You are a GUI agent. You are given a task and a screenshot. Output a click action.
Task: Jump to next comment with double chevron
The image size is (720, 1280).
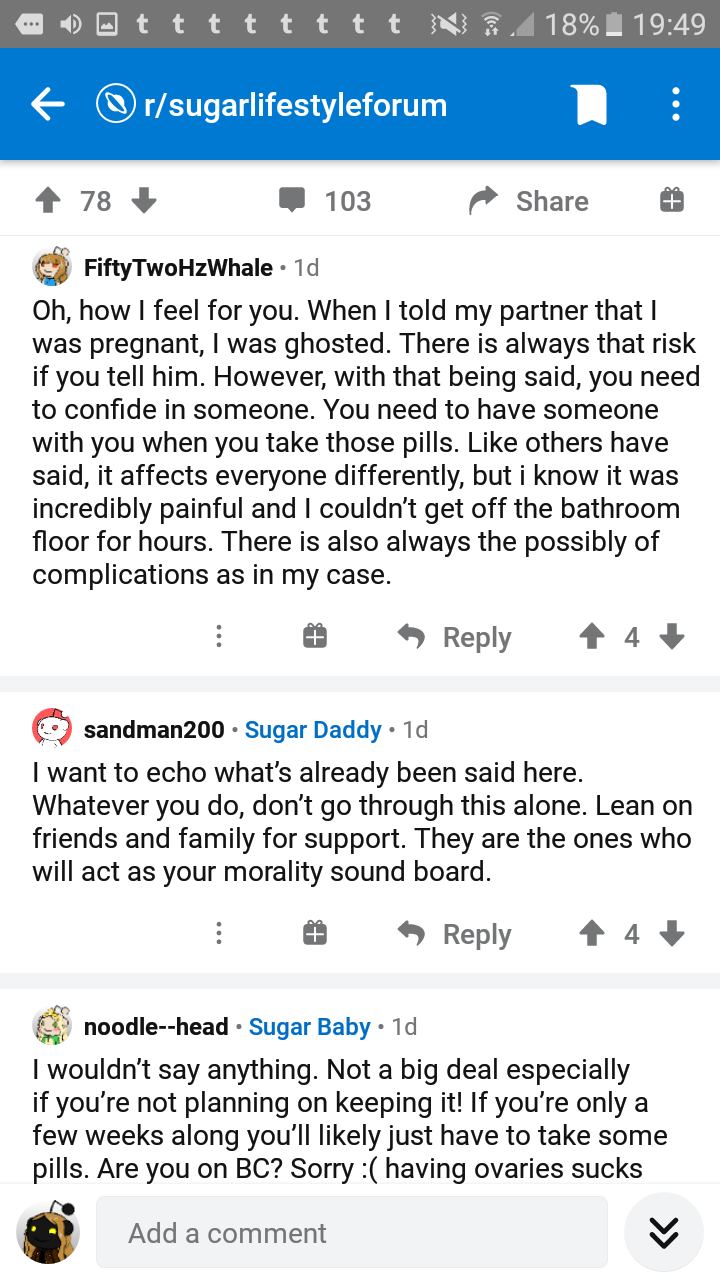pos(664,1232)
